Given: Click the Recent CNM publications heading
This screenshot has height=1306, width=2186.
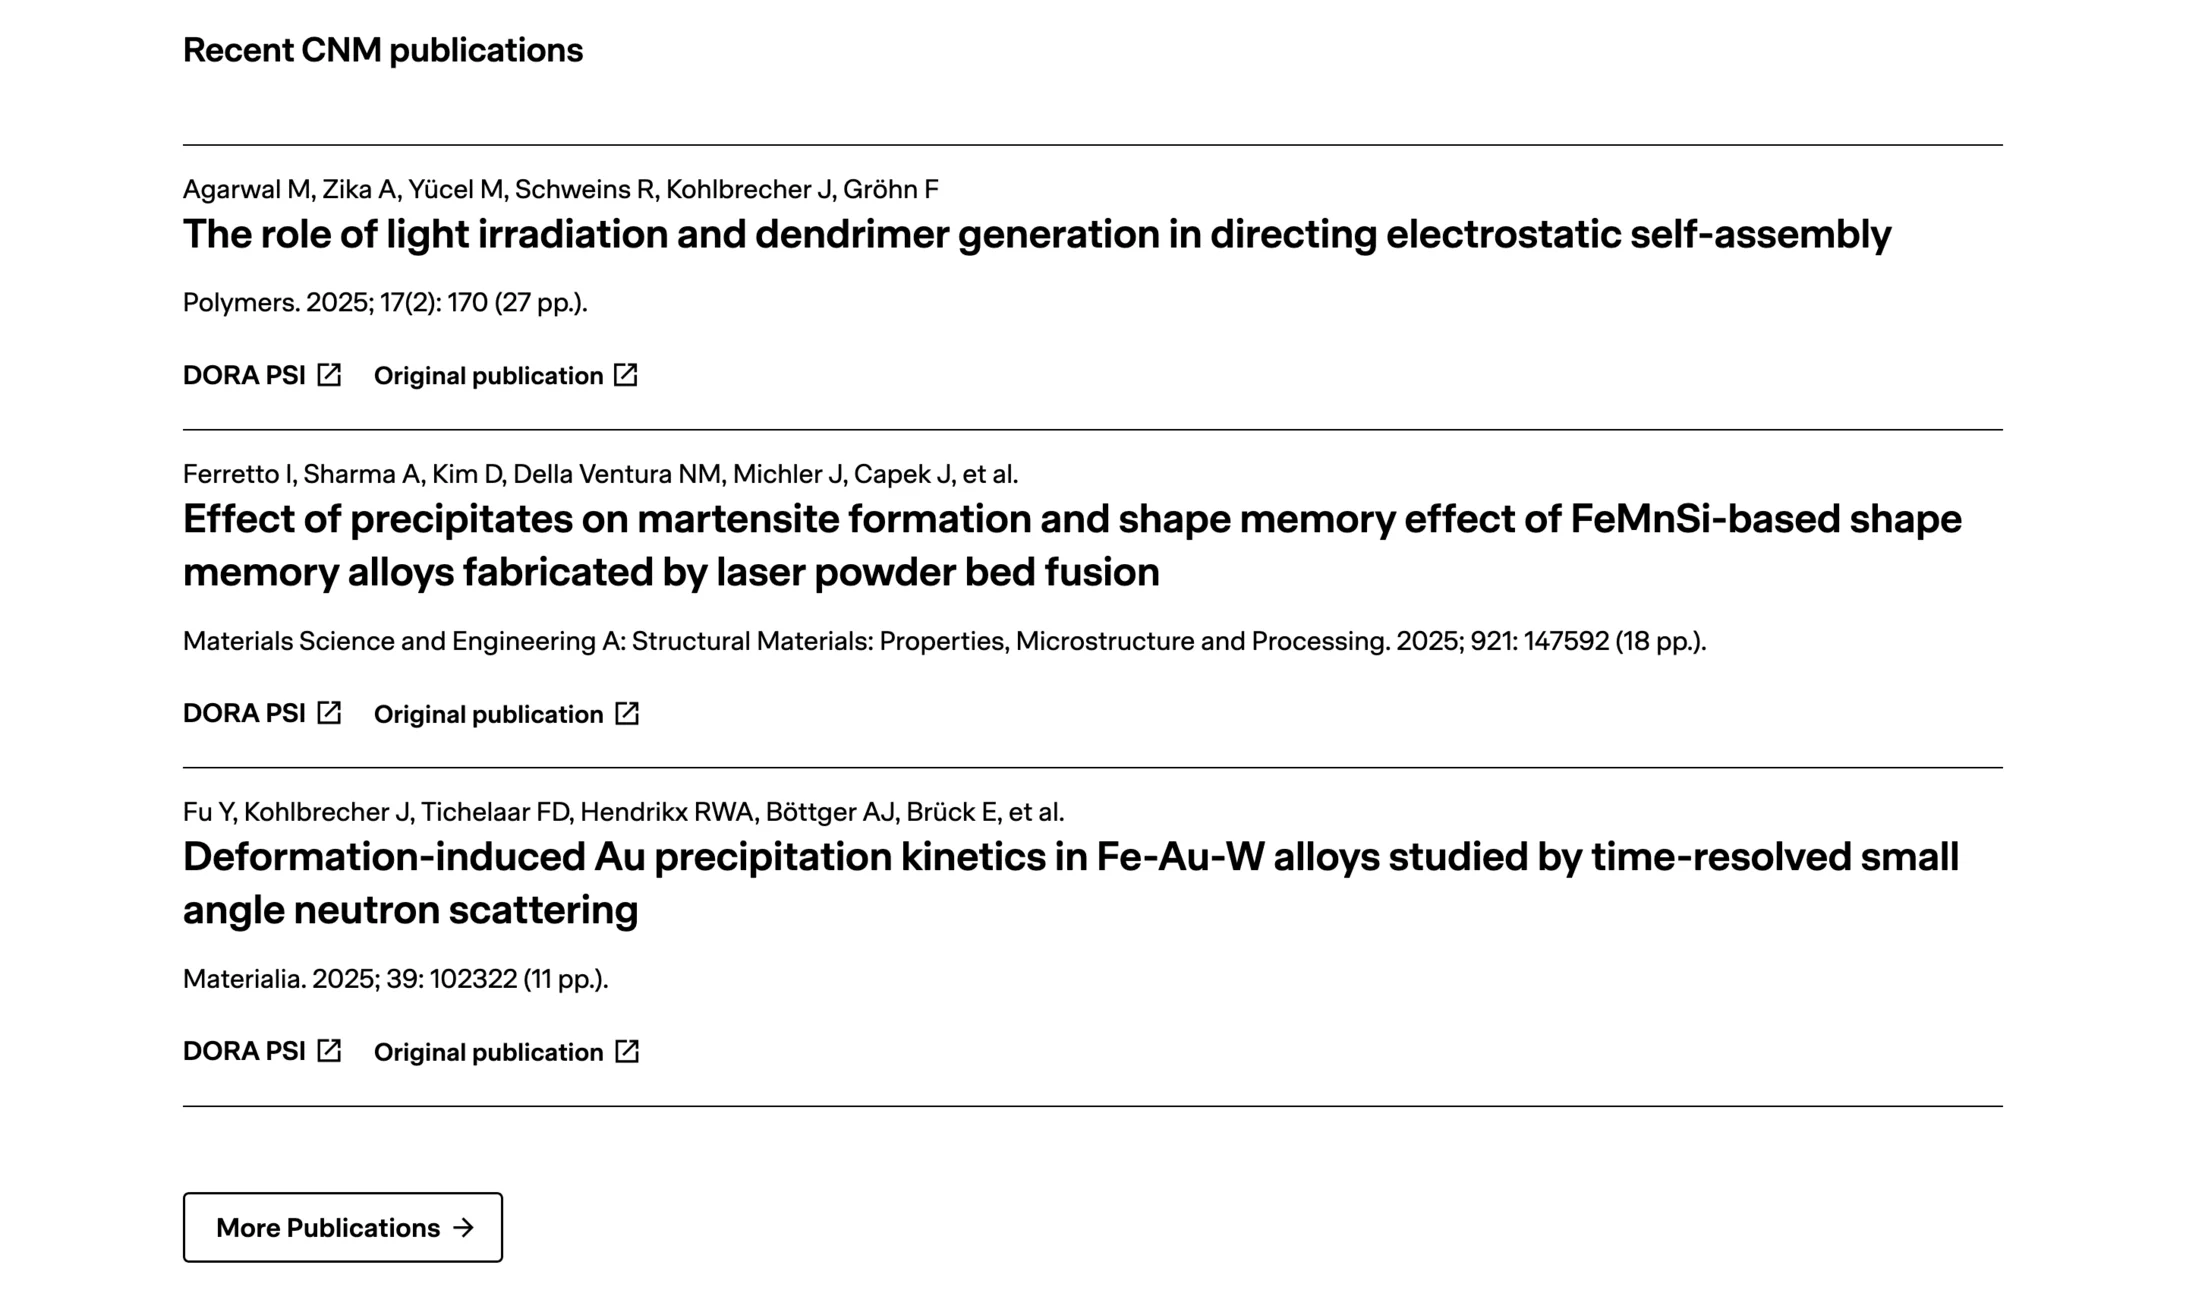Looking at the screenshot, I should [383, 50].
